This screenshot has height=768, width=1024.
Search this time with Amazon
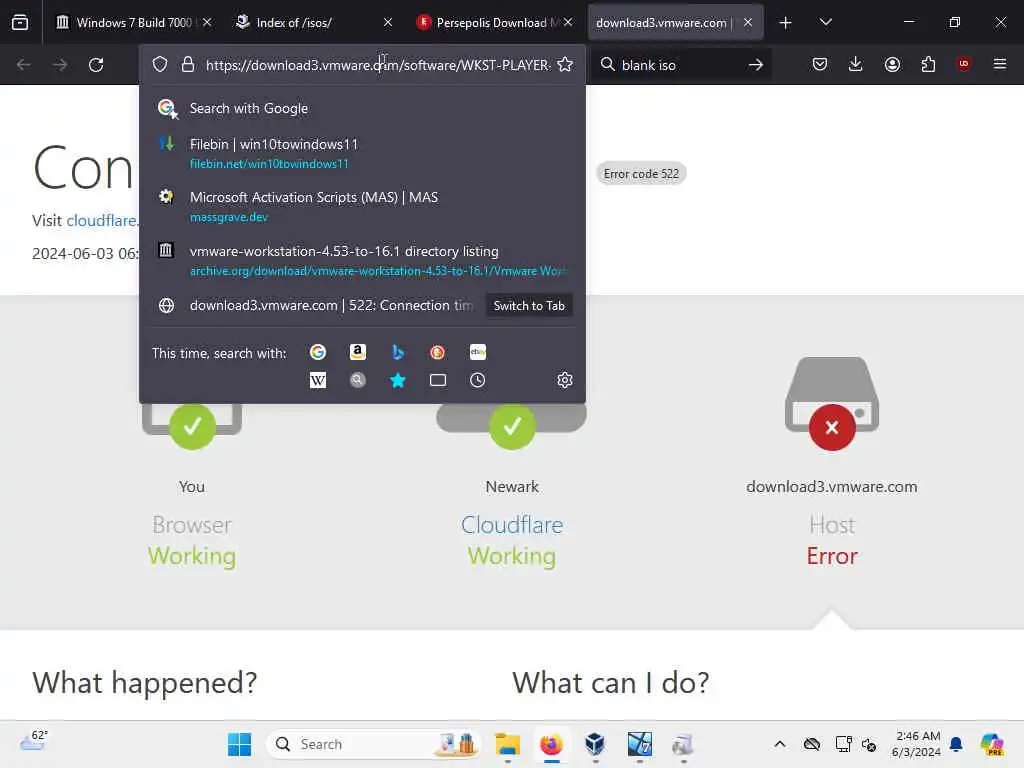click(x=358, y=353)
